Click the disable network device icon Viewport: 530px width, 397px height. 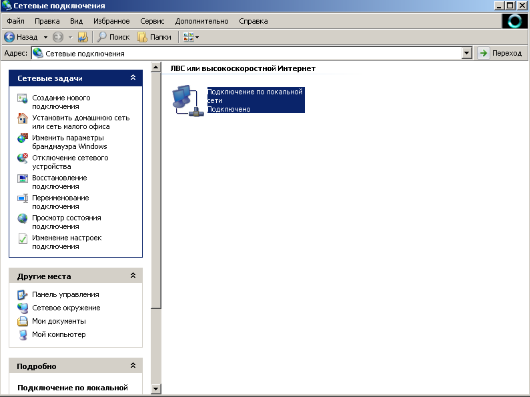[22, 158]
